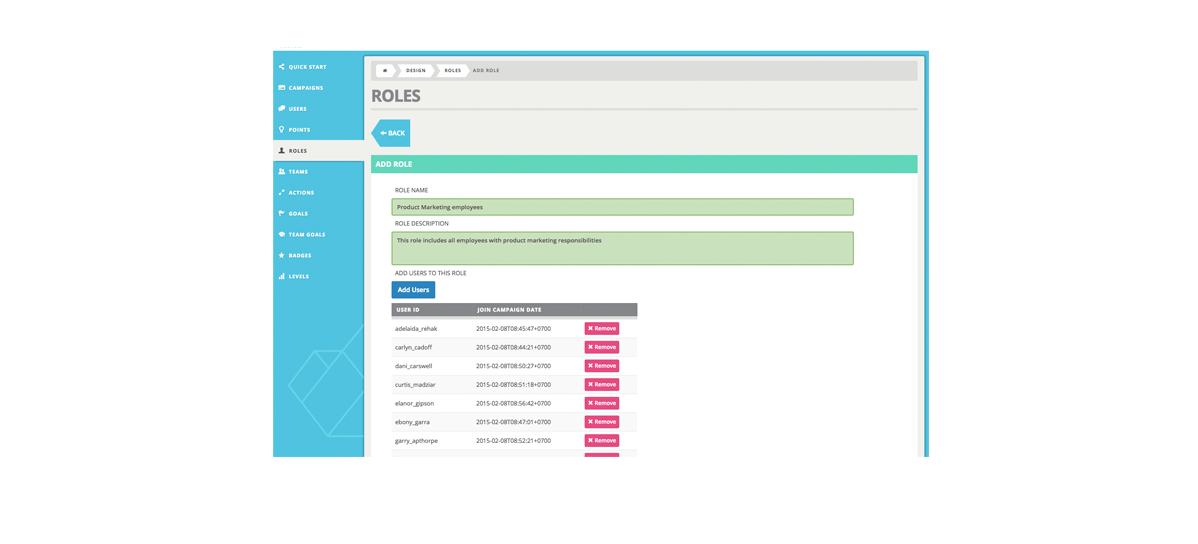Open Points via its pin icon
The width and height of the screenshot is (1198, 544).
point(282,130)
